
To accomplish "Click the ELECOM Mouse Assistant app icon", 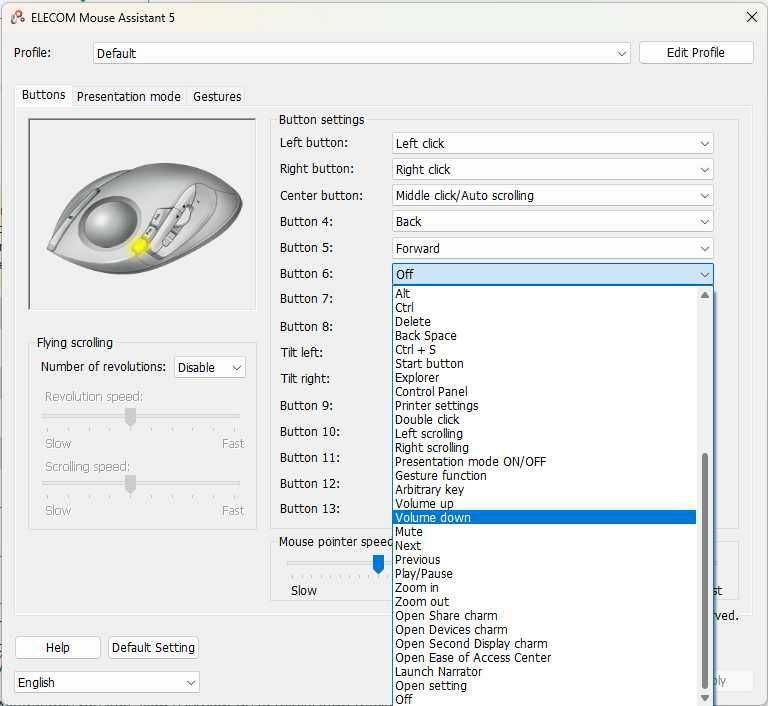I will click(18, 18).
